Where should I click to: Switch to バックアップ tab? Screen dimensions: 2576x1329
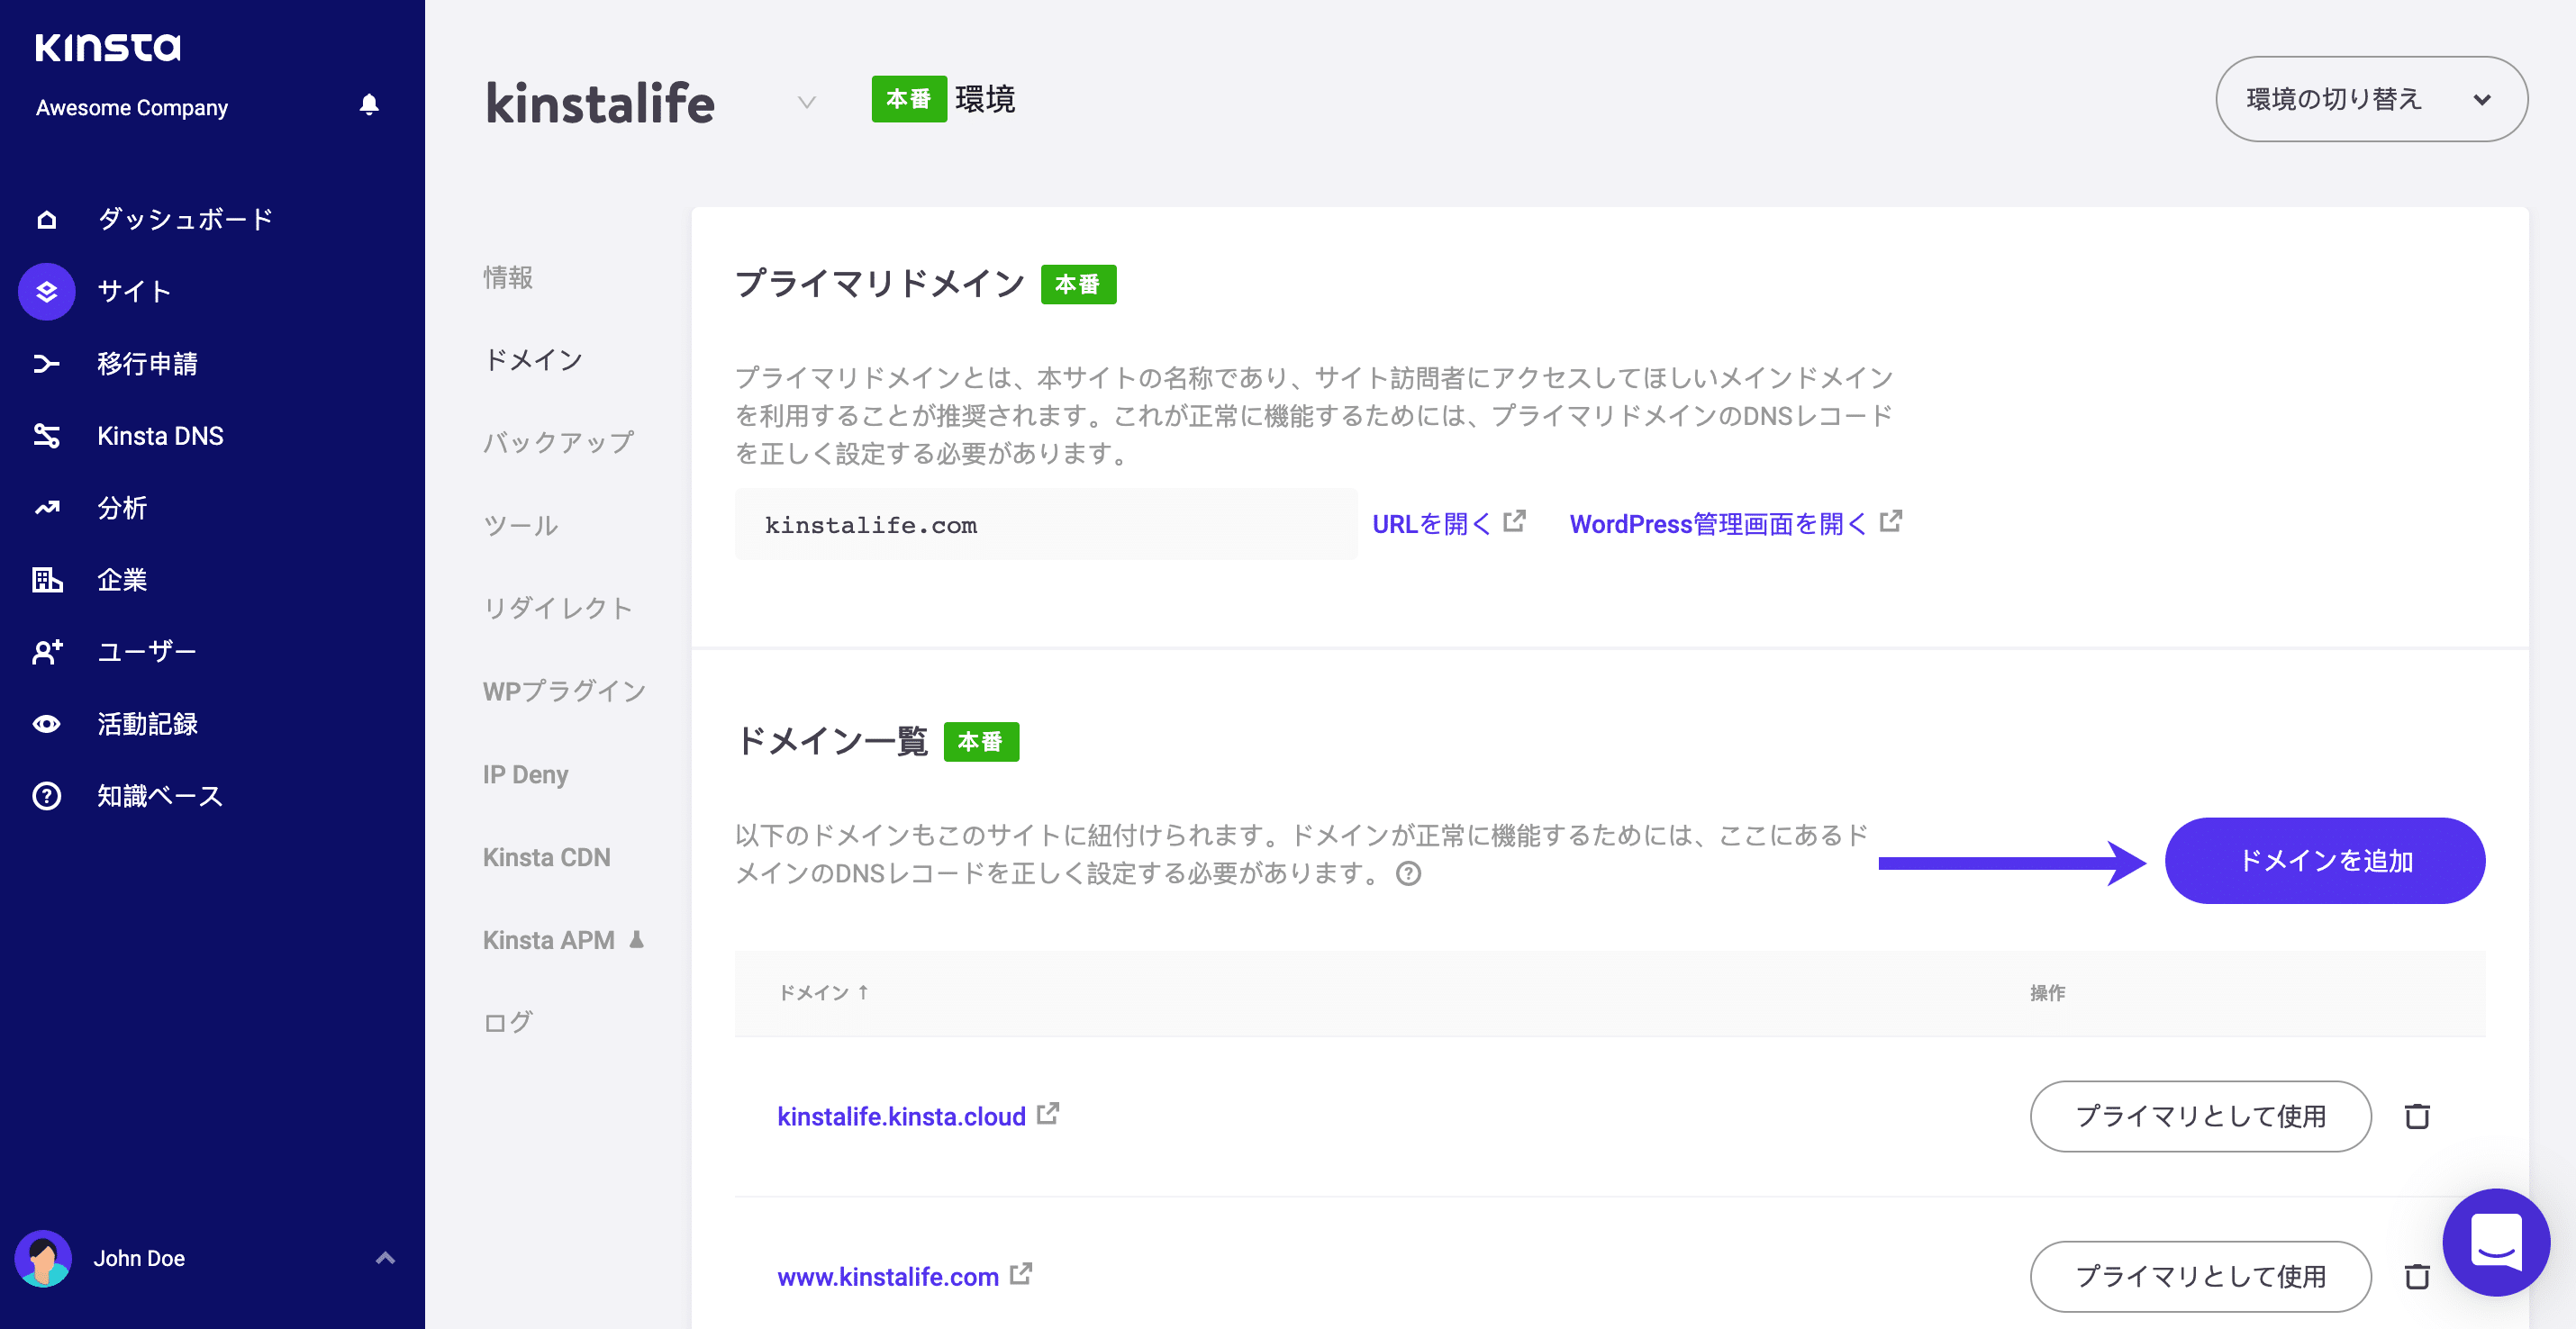coord(558,442)
